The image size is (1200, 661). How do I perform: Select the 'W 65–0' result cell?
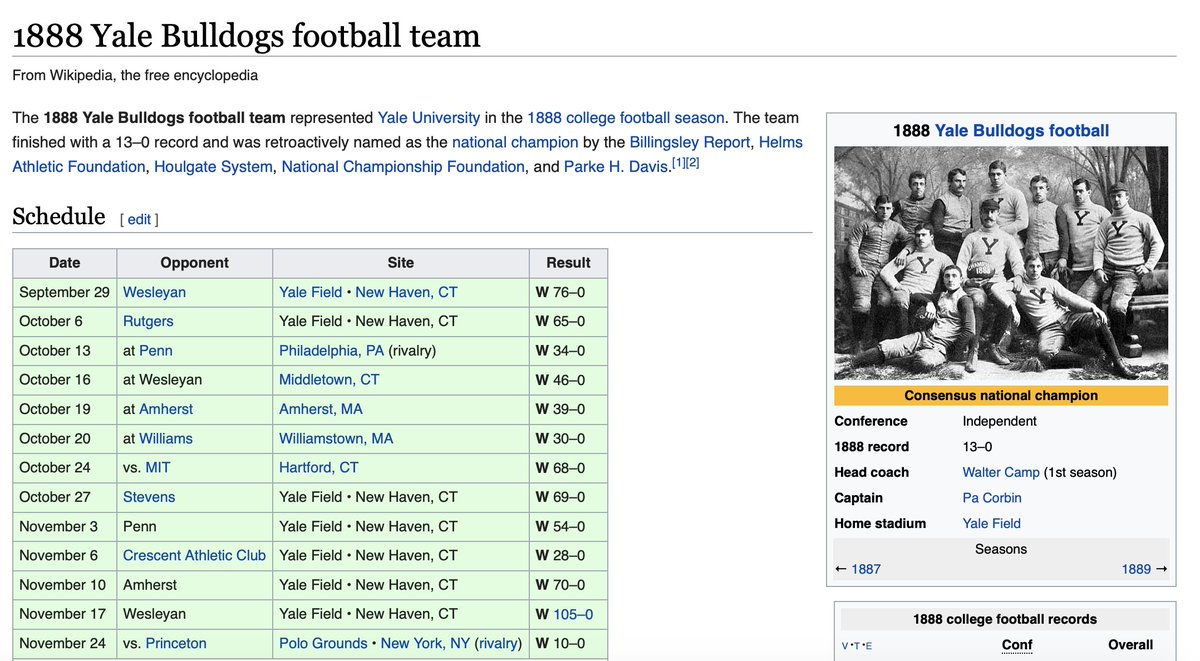click(x=569, y=321)
